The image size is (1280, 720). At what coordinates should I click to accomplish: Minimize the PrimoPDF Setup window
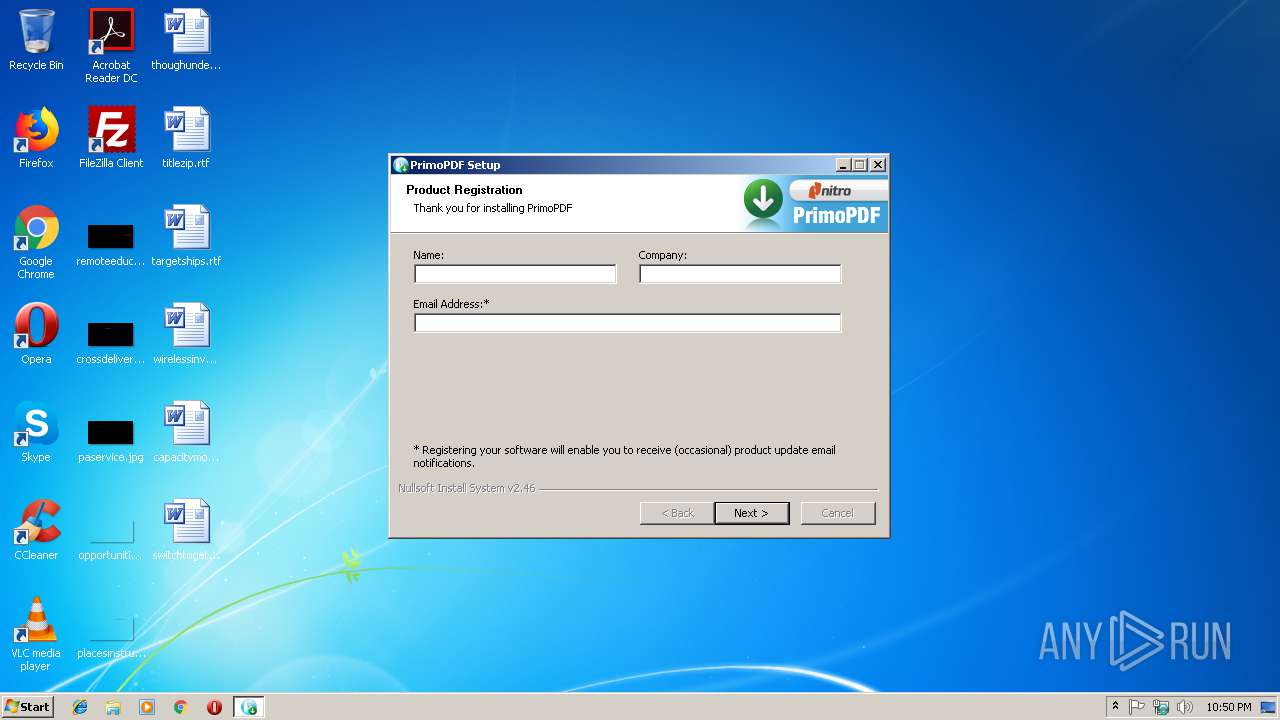tap(843, 165)
